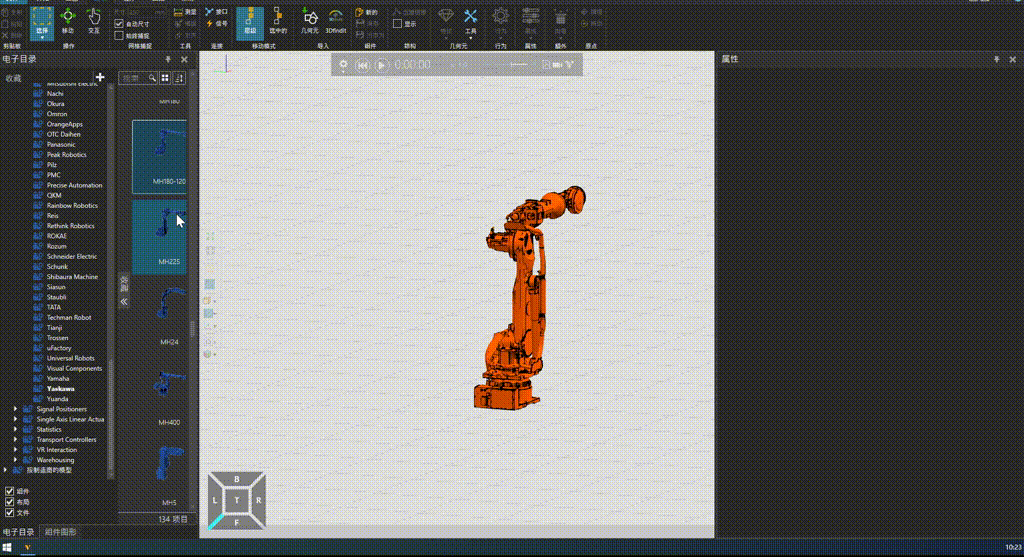Click the 接口 (Interface) connect tool
The height and width of the screenshot is (557, 1024).
[x=216, y=12]
